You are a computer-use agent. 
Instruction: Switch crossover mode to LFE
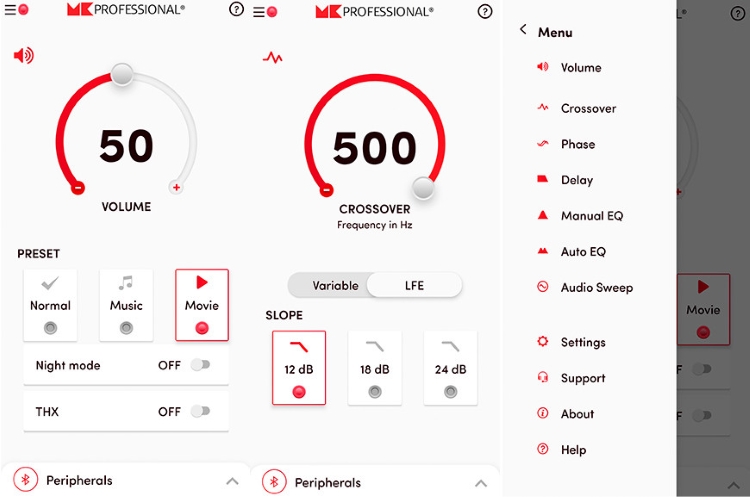coord(414,285)
